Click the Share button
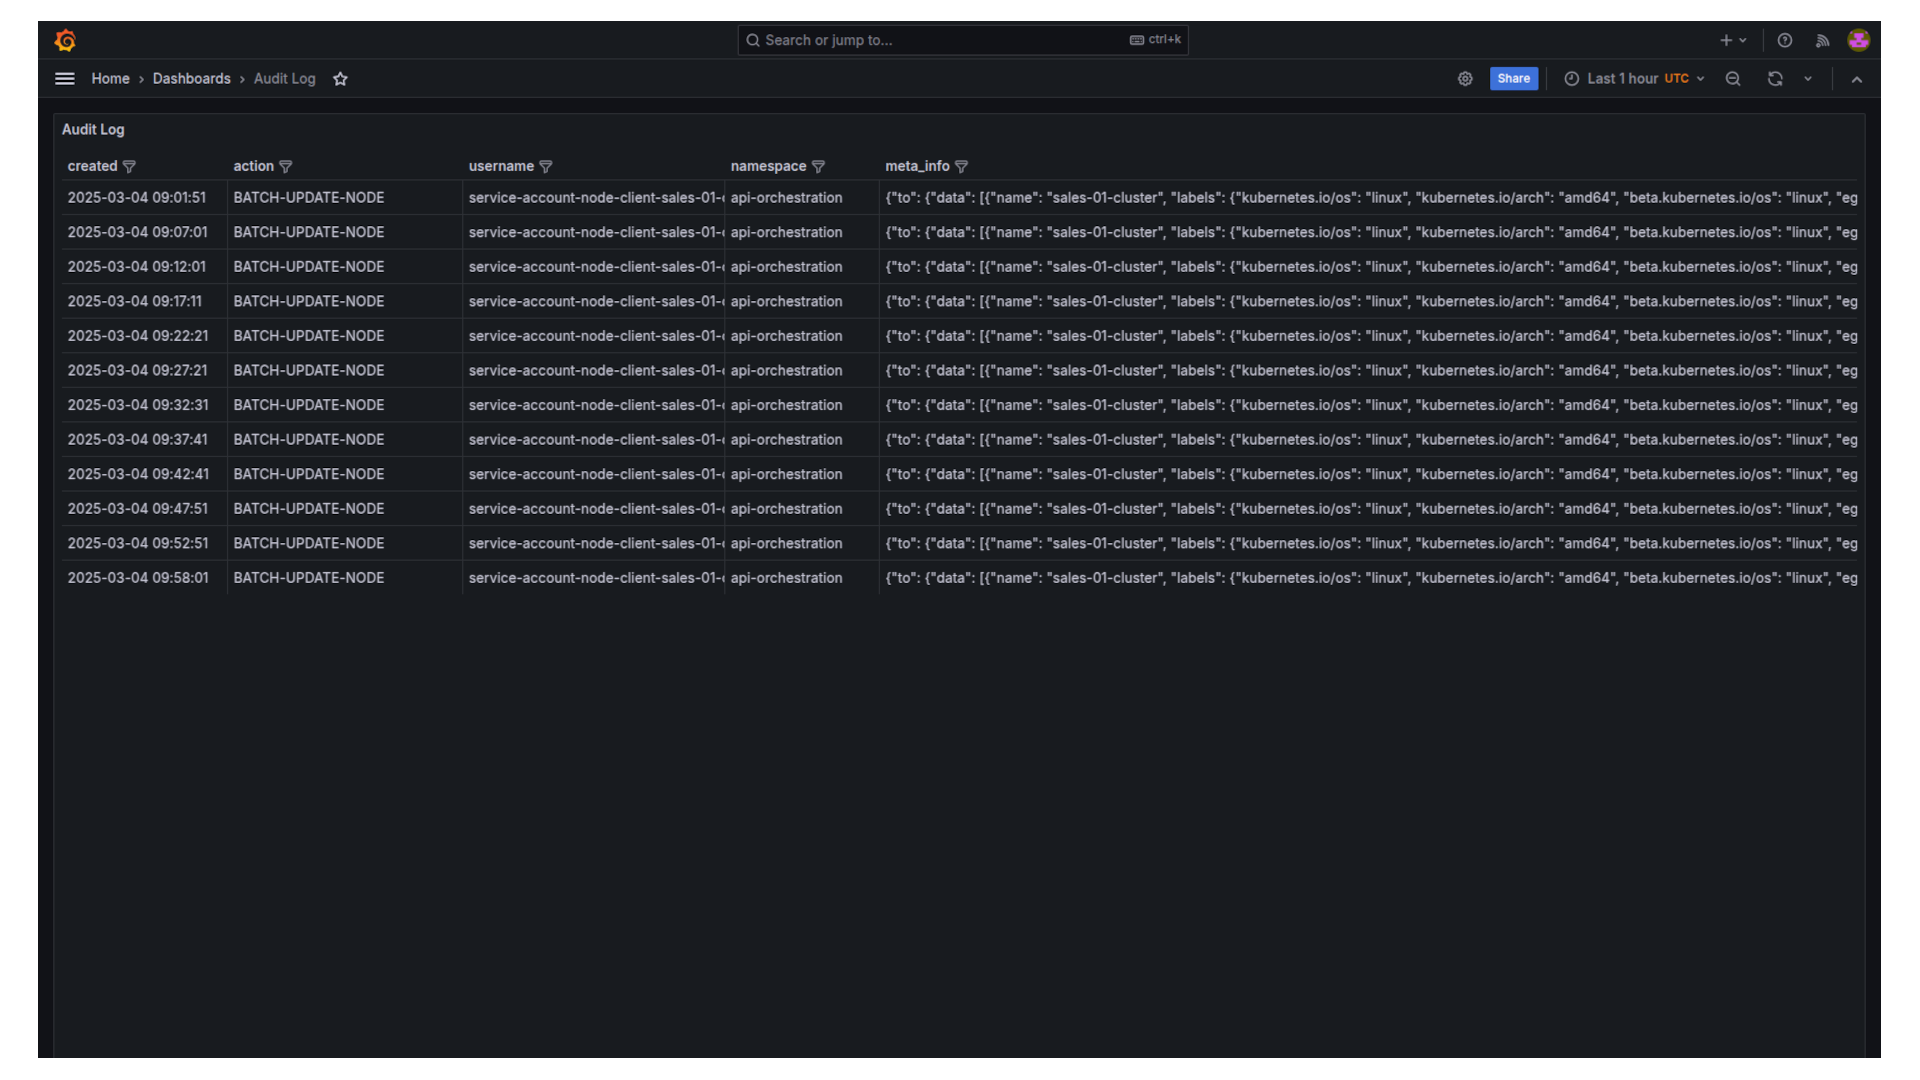This screenshot has width=1920, height=1080. (1513, 78)
